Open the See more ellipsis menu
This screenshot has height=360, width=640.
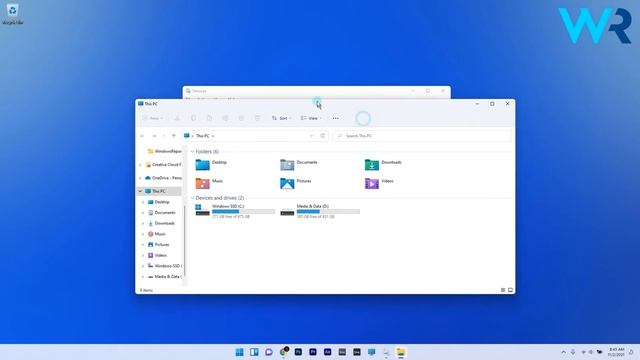tap(336, 118)
